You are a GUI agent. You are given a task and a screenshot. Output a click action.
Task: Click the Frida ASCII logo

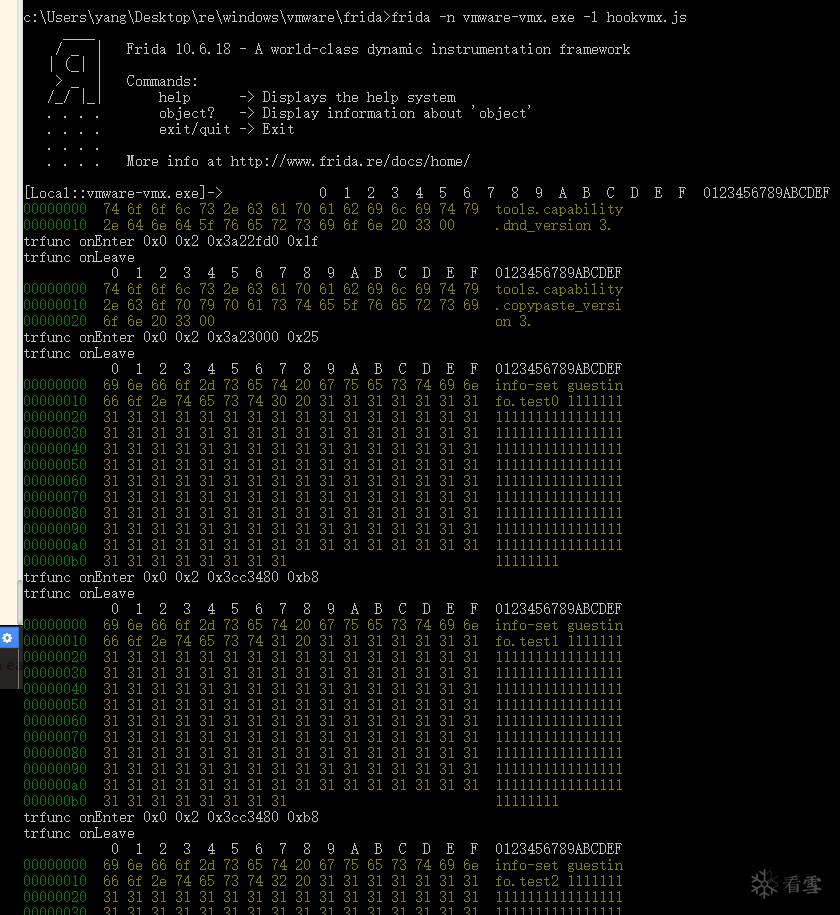point(75,71)
